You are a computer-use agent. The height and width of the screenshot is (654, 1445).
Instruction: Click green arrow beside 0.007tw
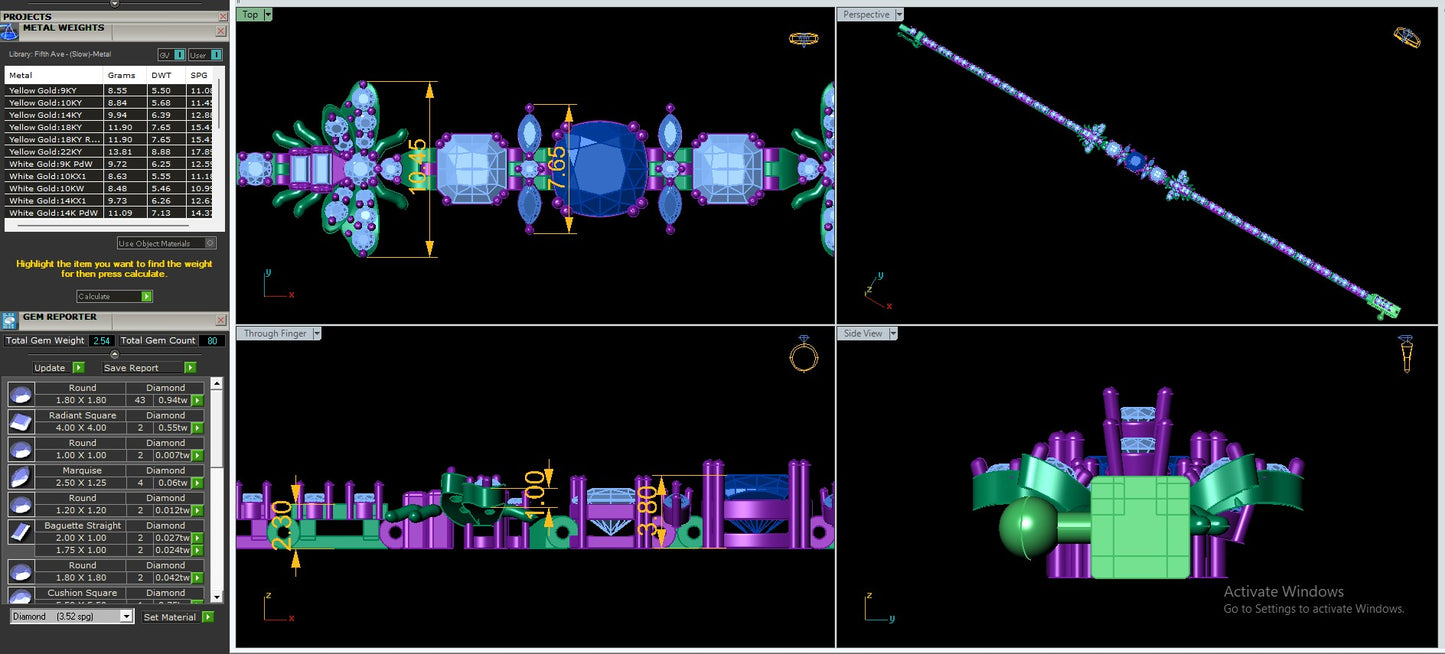[198, 455]
